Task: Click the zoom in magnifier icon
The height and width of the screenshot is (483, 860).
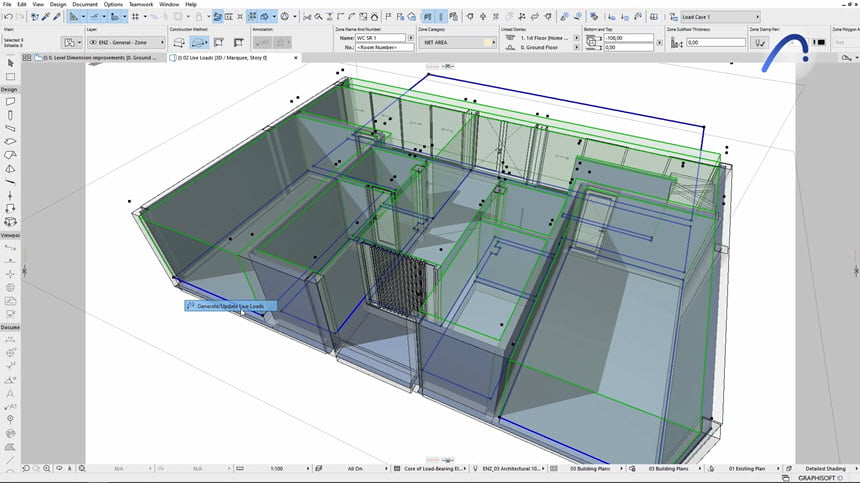Action: 47,469
